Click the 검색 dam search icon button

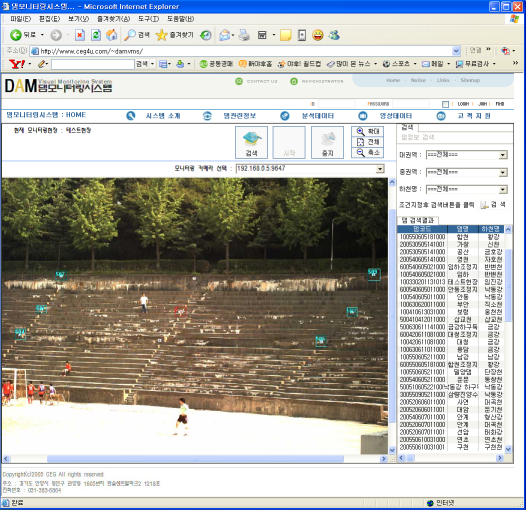[251, 142]
